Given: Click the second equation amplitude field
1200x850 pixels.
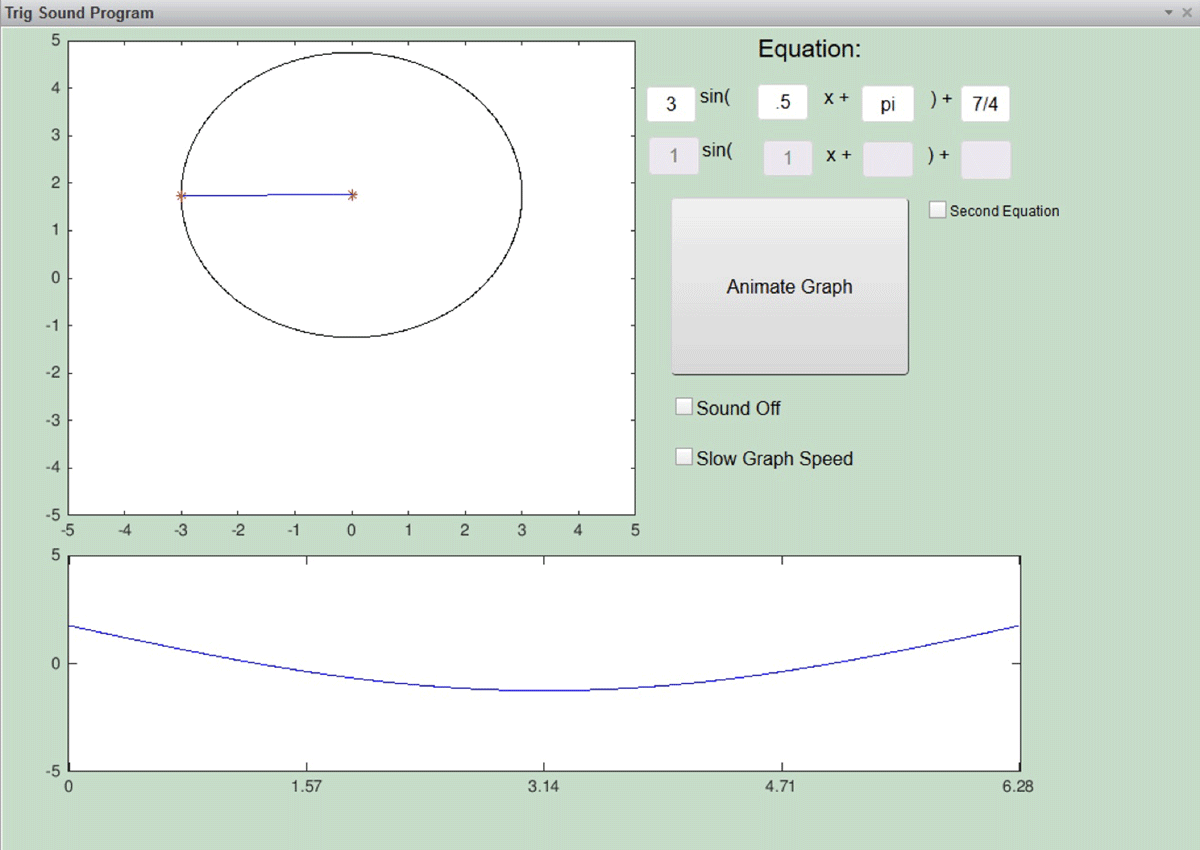Looking at the screenshot, I should pos(673,155).
